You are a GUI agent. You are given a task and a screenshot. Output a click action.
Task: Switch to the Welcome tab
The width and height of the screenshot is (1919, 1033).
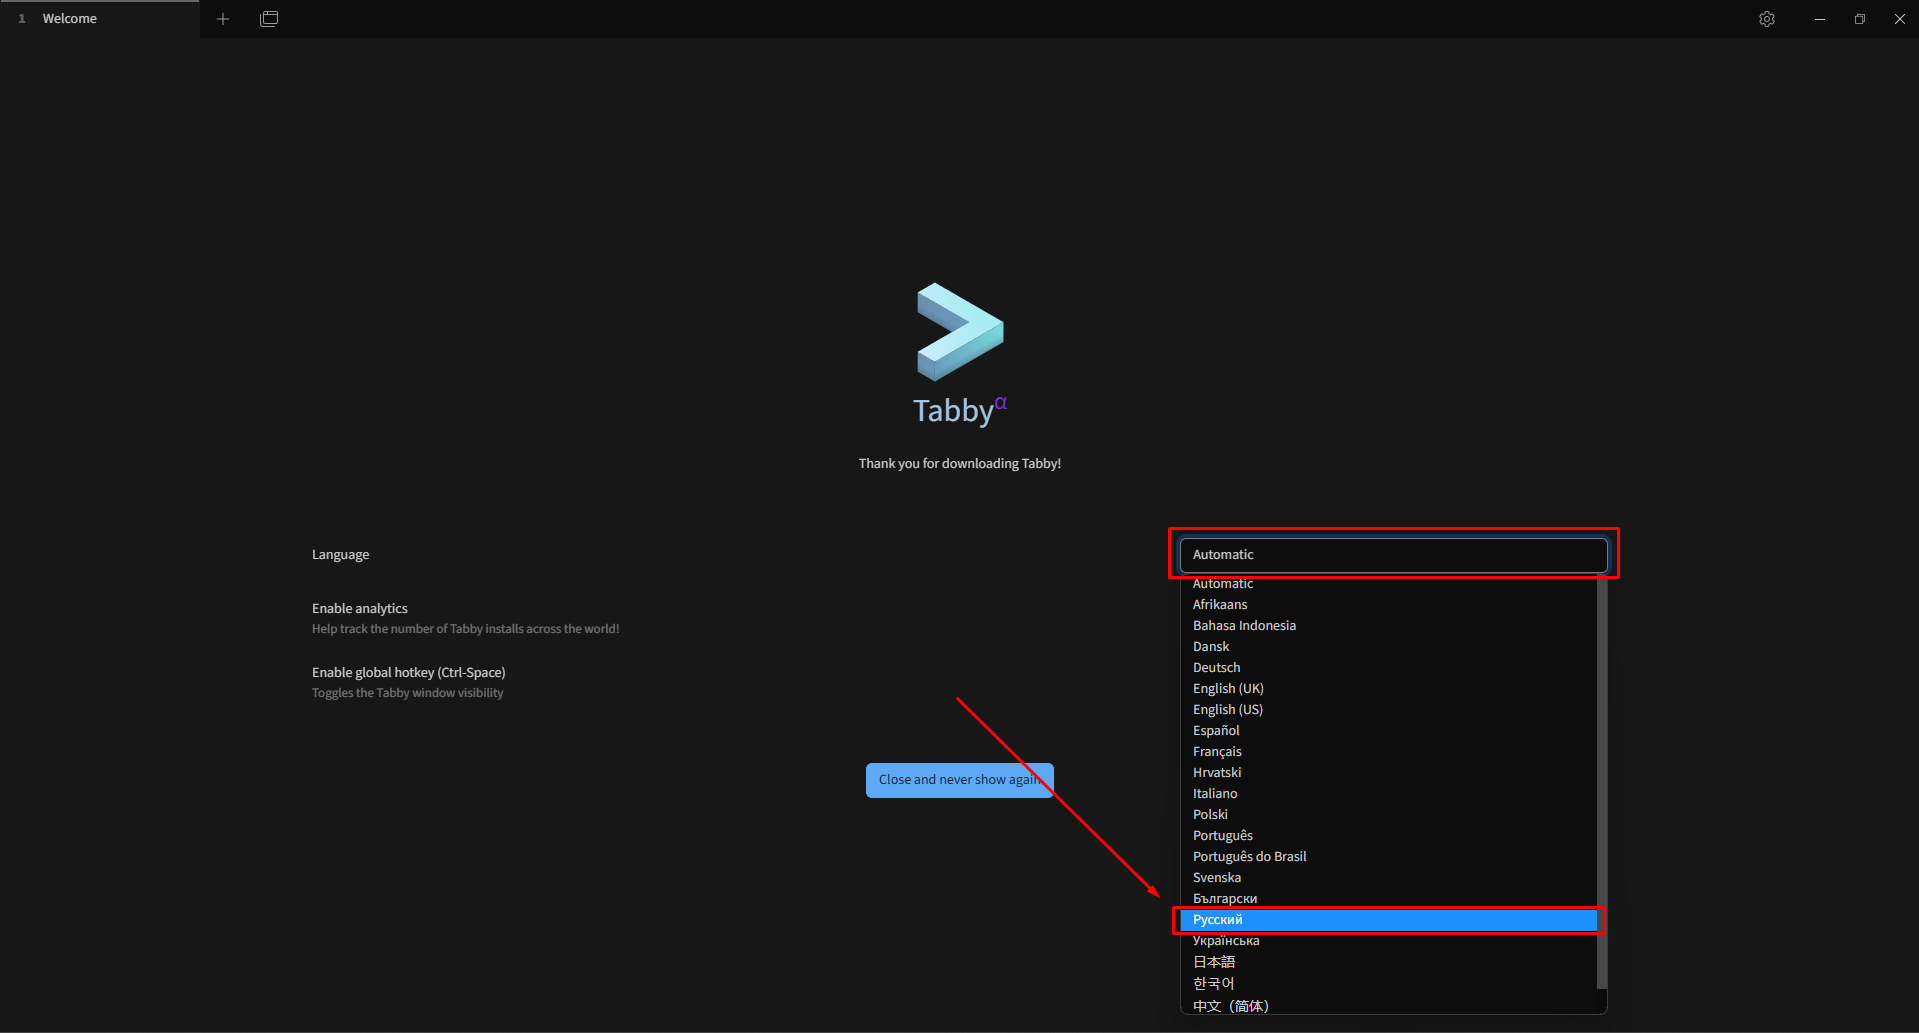pos(100,19)
